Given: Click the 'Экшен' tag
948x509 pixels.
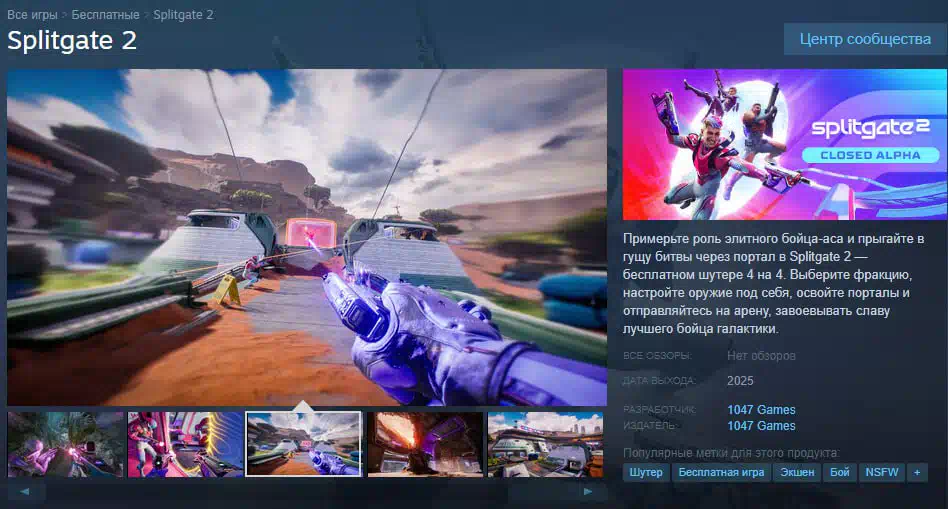Looking at the screenshot, I should (x=797, y=472).
